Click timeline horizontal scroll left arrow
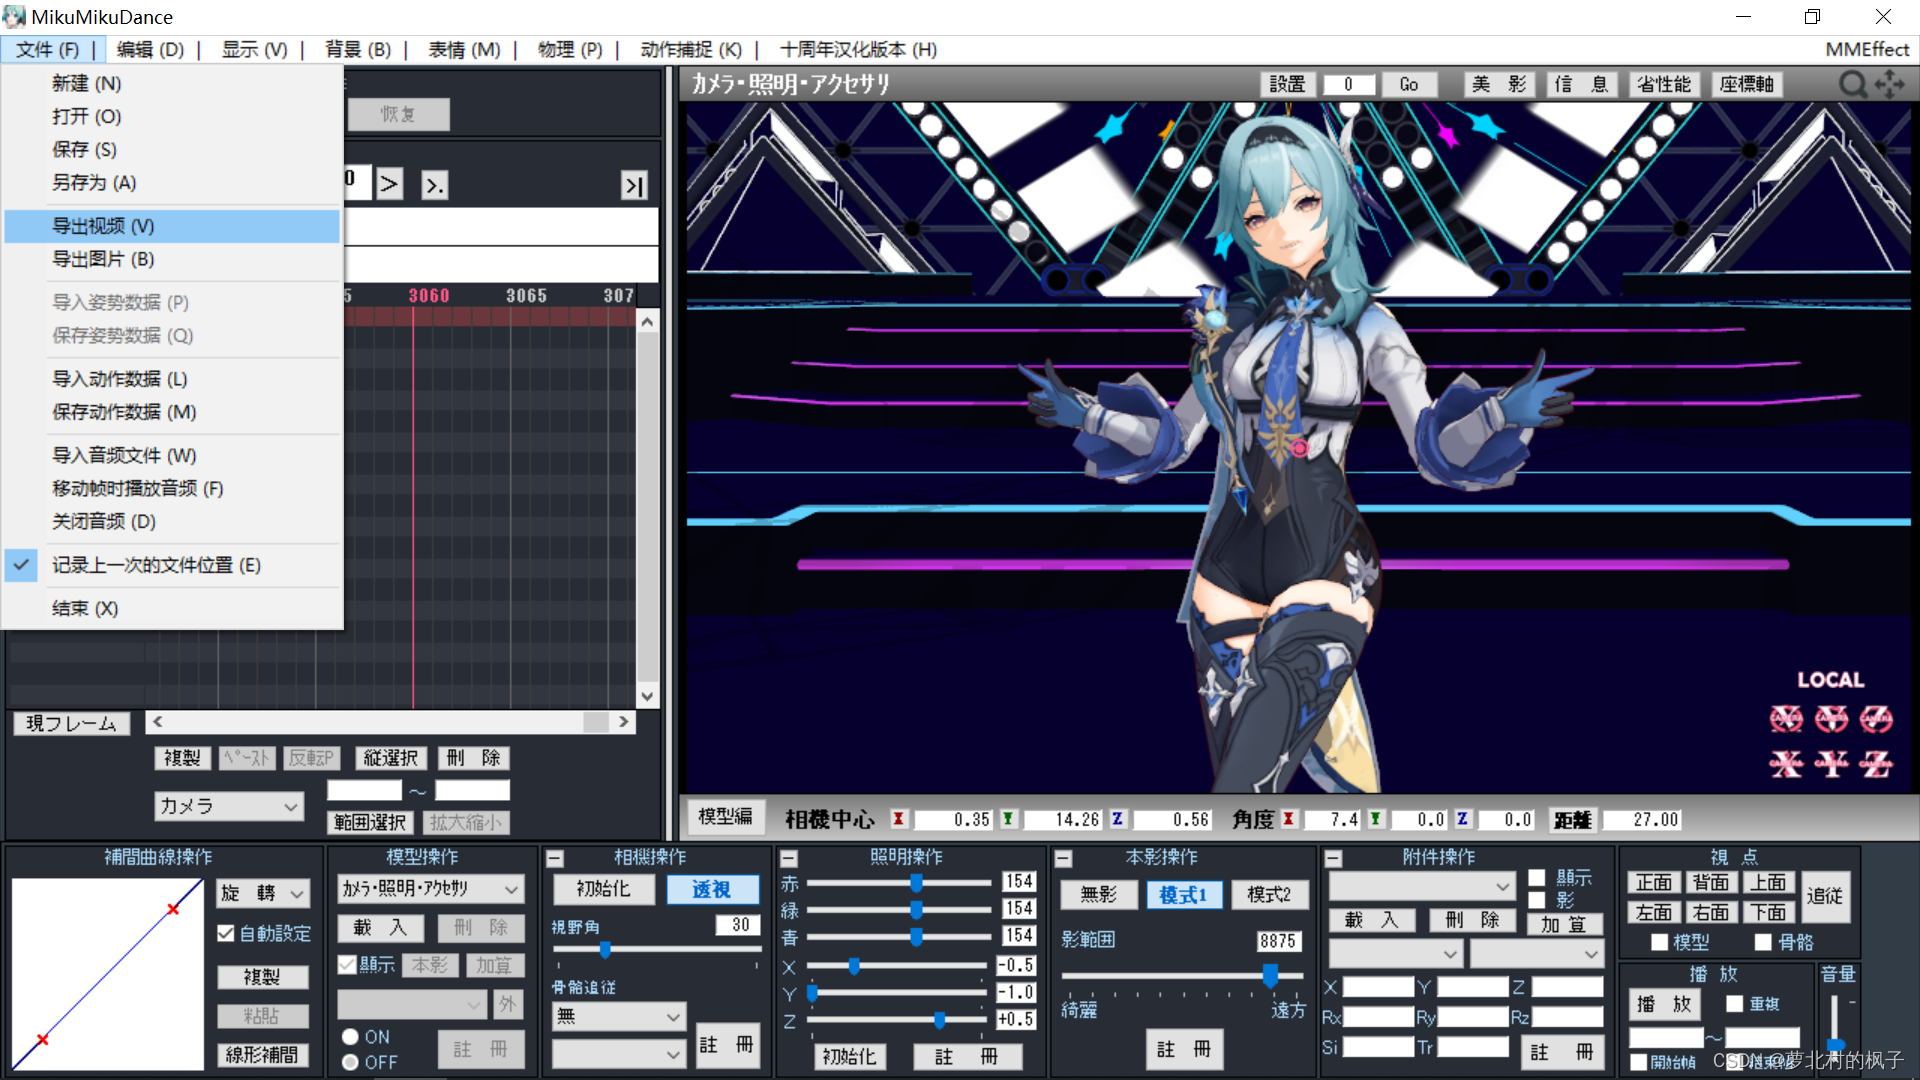Viewport: 1920px width, 1080px height. [x=157, y=722]
